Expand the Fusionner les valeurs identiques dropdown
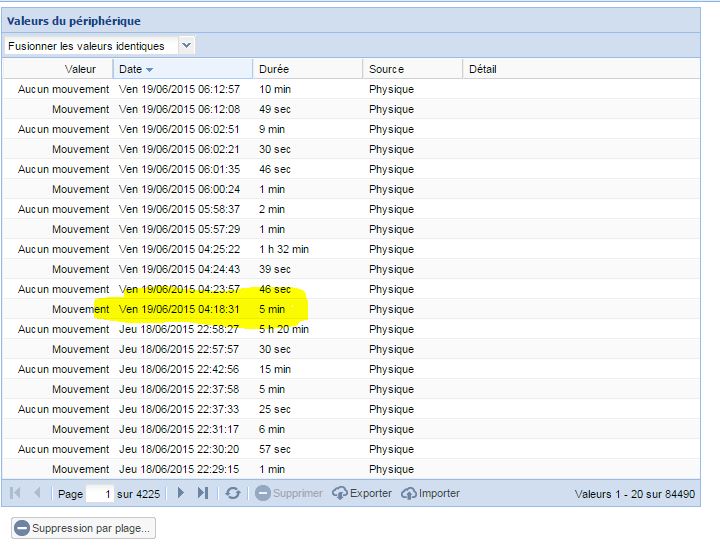Image resolution: width=720 pixels, height=554 pixels. pyautogui.click(x=186, y=45)
